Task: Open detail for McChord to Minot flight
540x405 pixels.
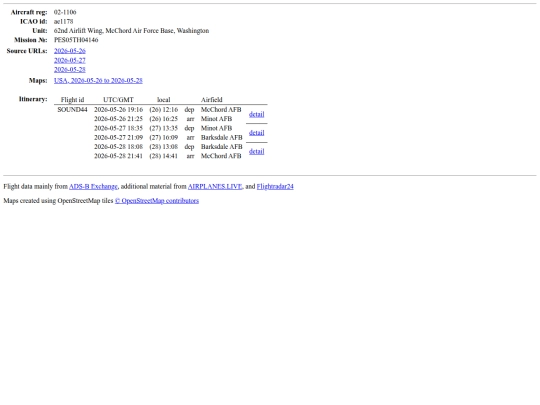Action: click(257, 114)
